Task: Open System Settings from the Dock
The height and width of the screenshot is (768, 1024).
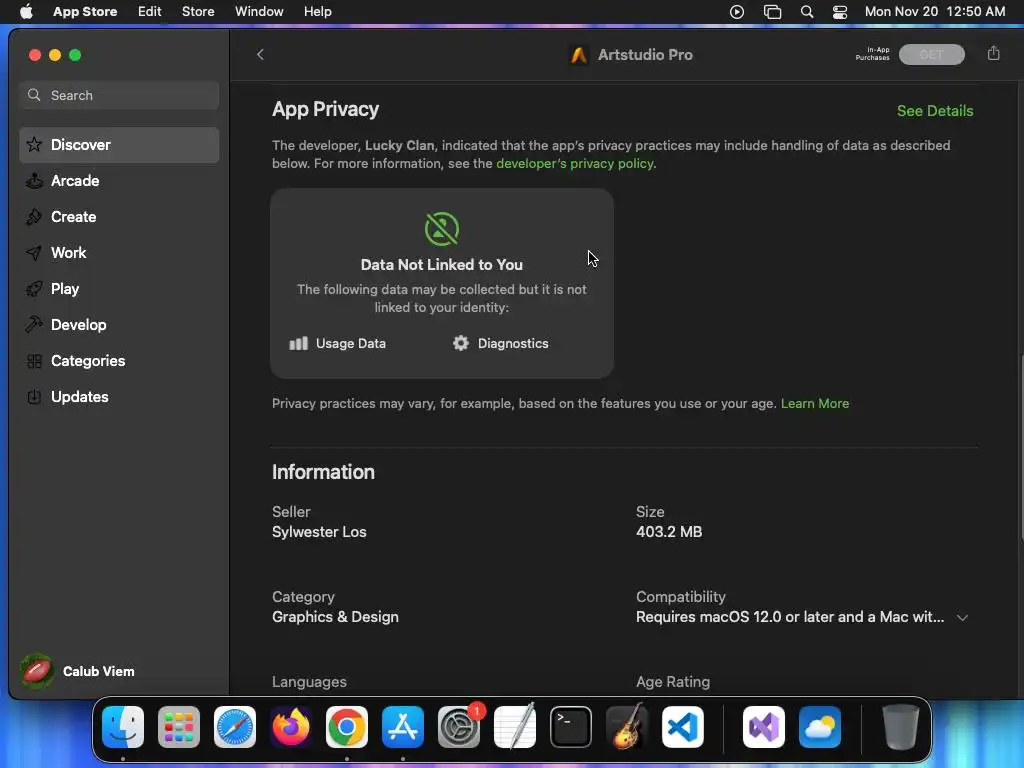Action: click(x=458, y=727)
